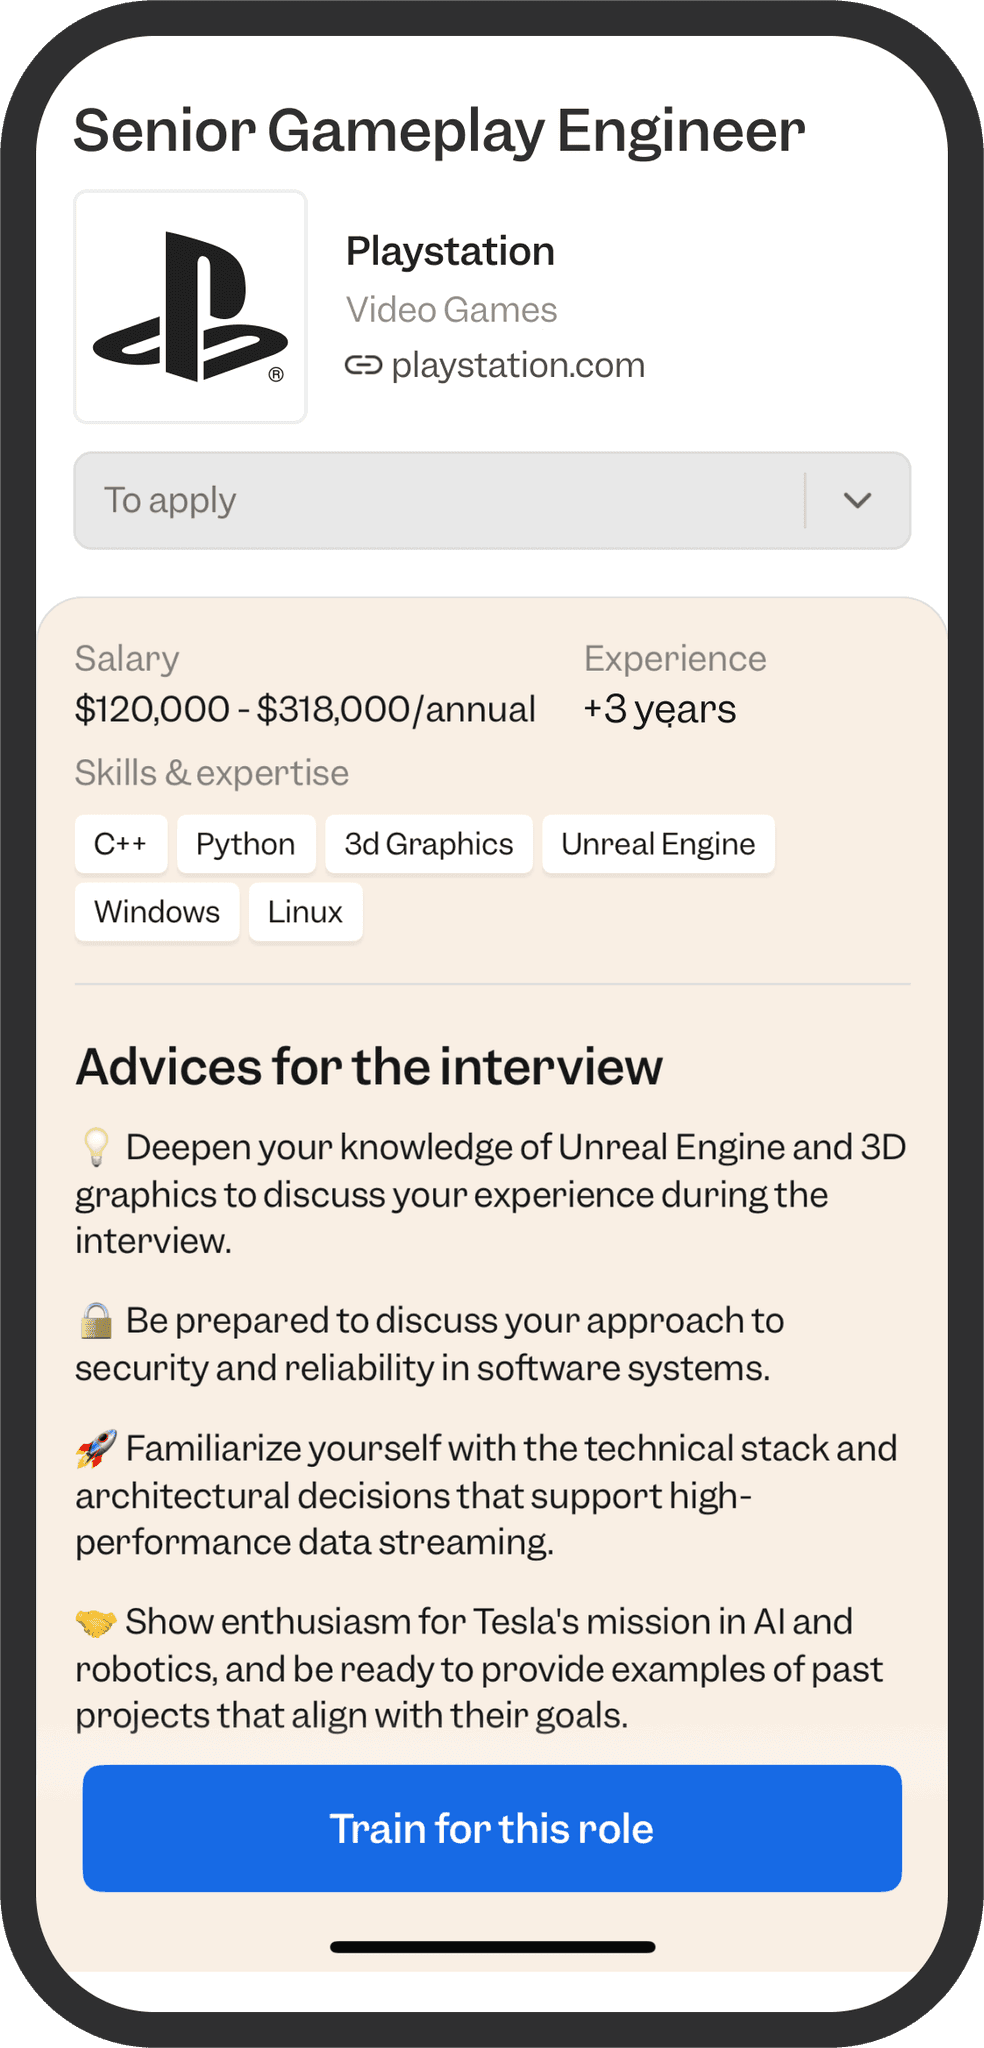The width and height of the screenshot is (984, 2048).
Task: Toggle the Linux skill tag
Action: (x=305, y=911)
